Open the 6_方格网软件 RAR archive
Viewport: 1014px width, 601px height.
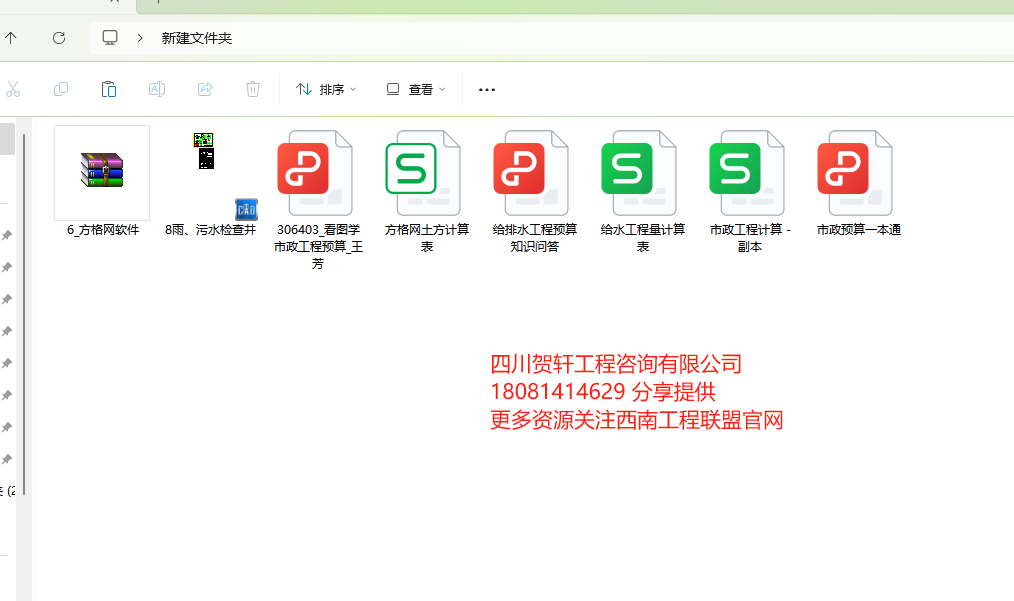click(x=102, y=172)
